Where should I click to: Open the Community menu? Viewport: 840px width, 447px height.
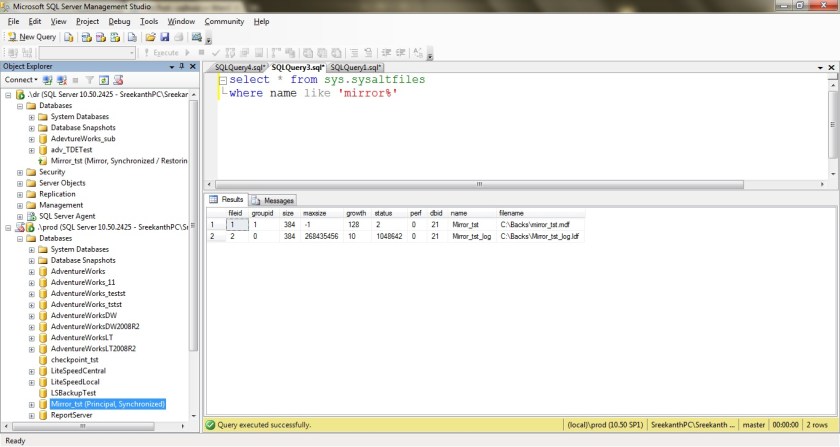pyautogui.click(x=224, y=21)
